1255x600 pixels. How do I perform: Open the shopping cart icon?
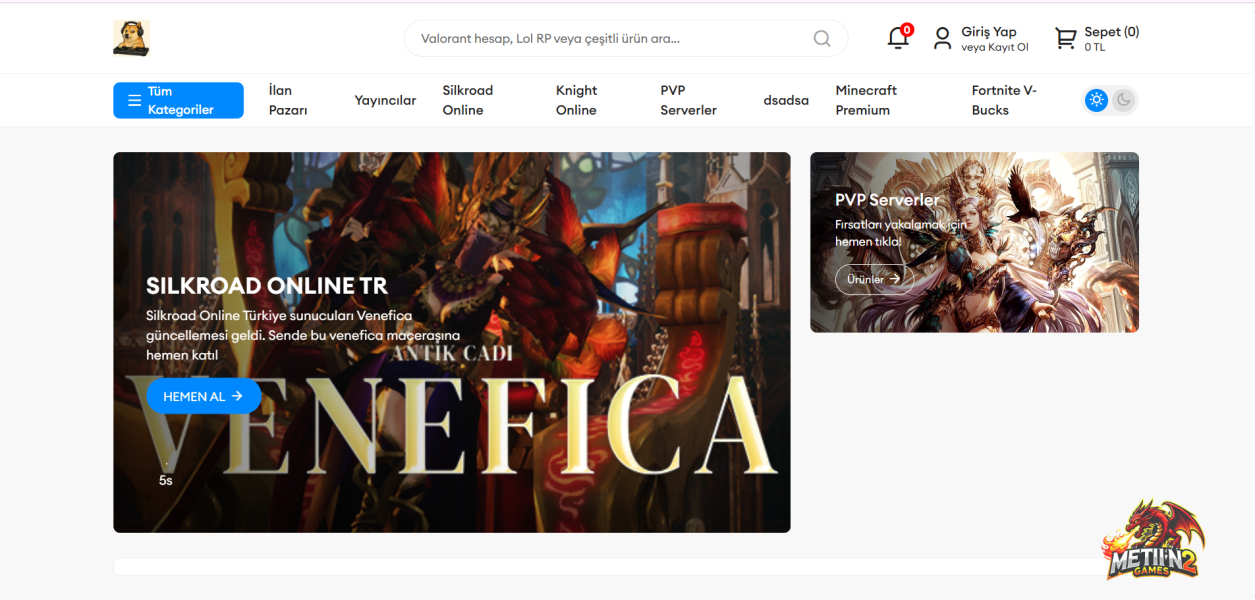click(1066, 39)
